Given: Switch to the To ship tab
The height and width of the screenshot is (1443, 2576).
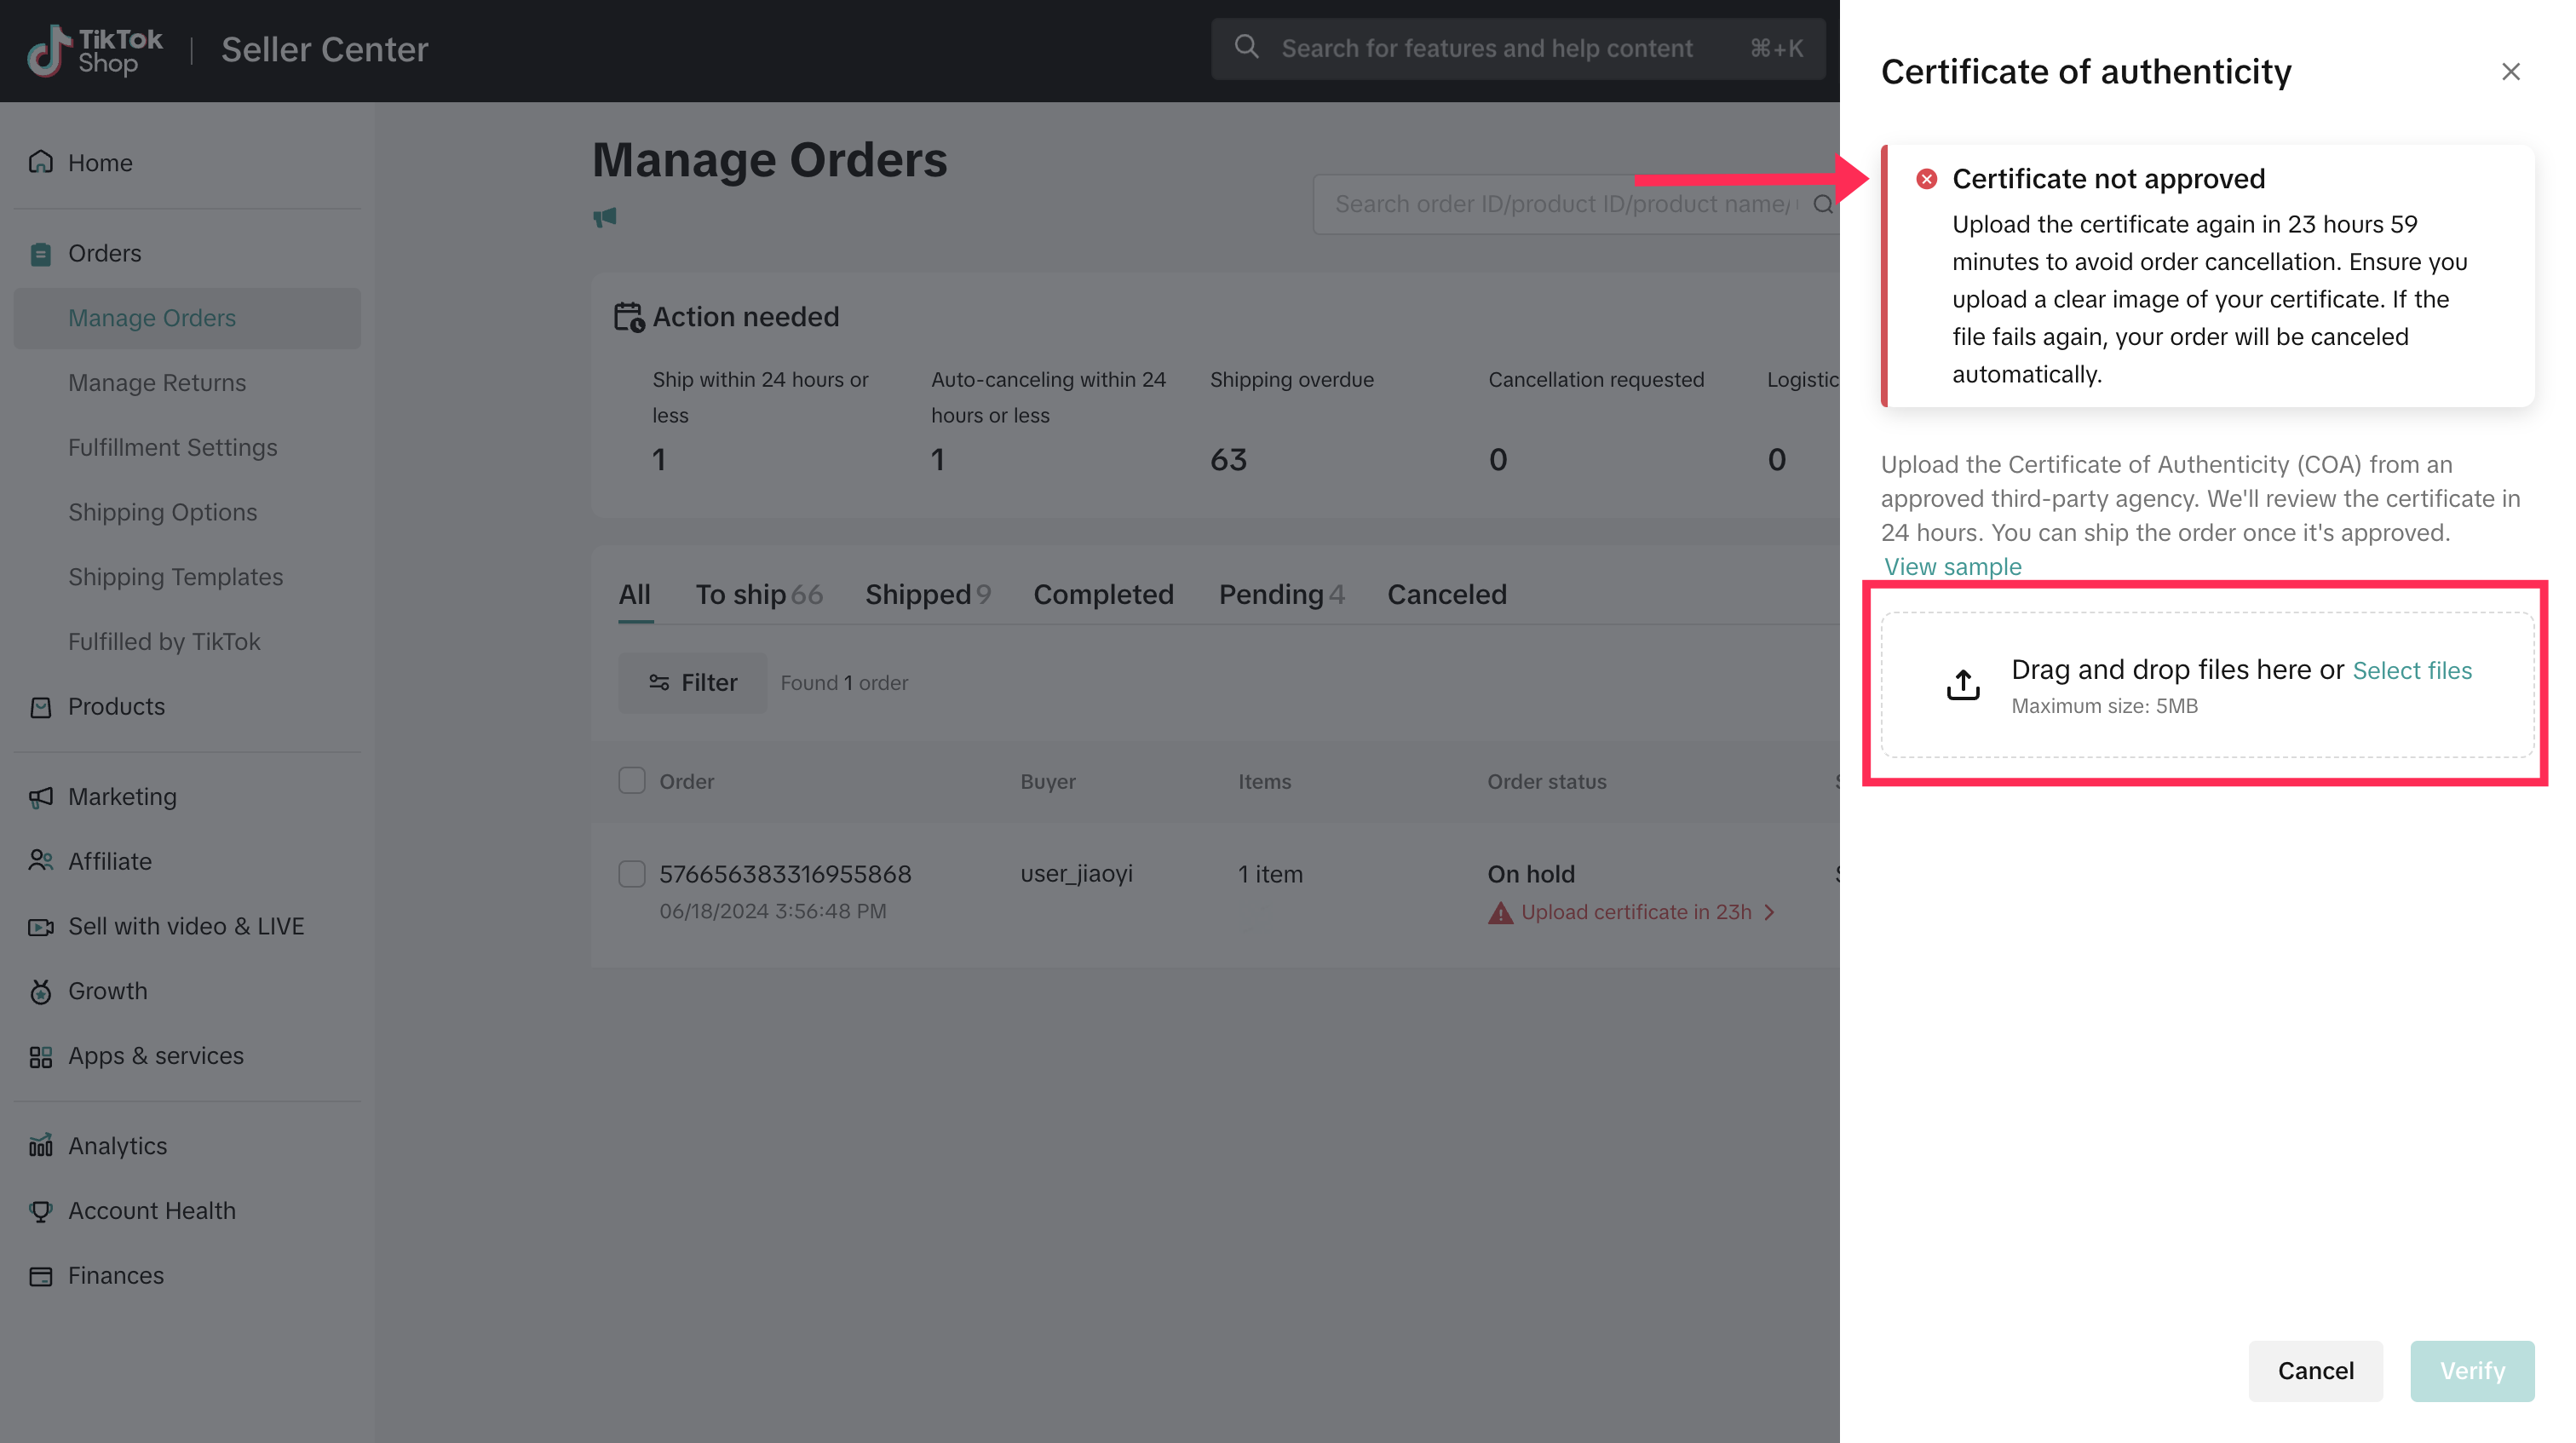Looking at the screenshot, I should [x=758, y=594].
